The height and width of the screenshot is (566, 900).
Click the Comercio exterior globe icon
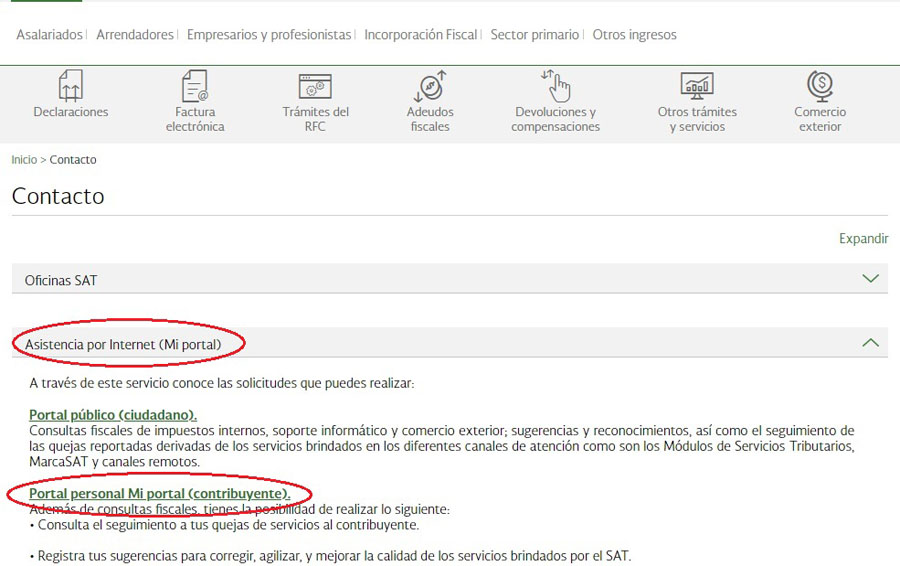(x=820, y=86)
